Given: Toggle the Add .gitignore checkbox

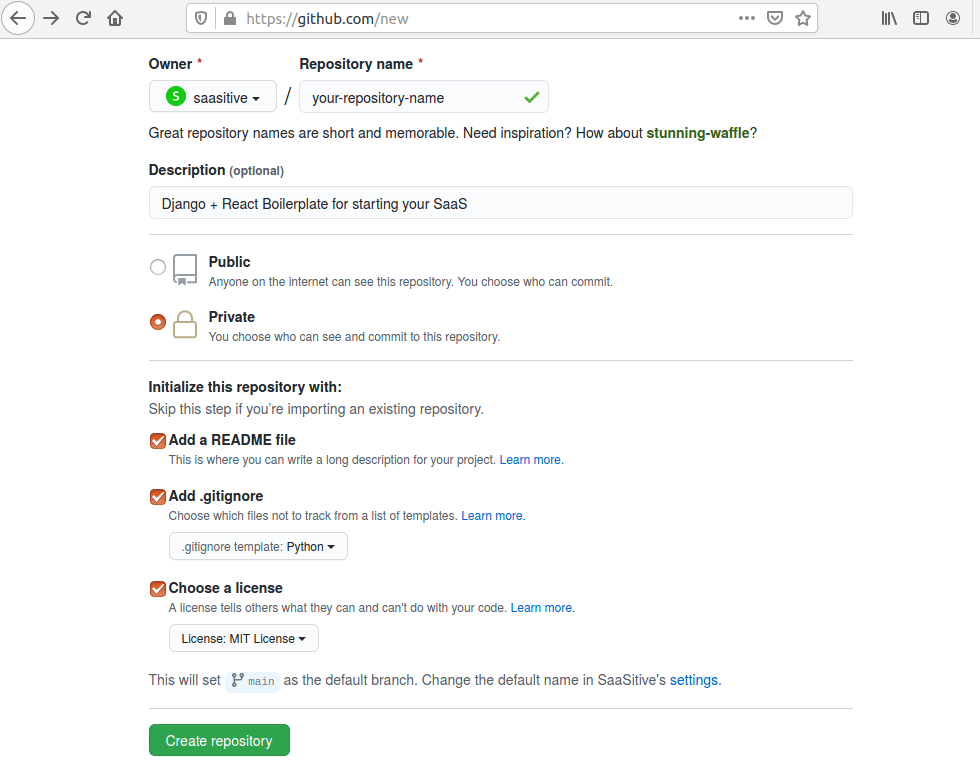Looking at the screenshot, I should click(x=157, y=496).
